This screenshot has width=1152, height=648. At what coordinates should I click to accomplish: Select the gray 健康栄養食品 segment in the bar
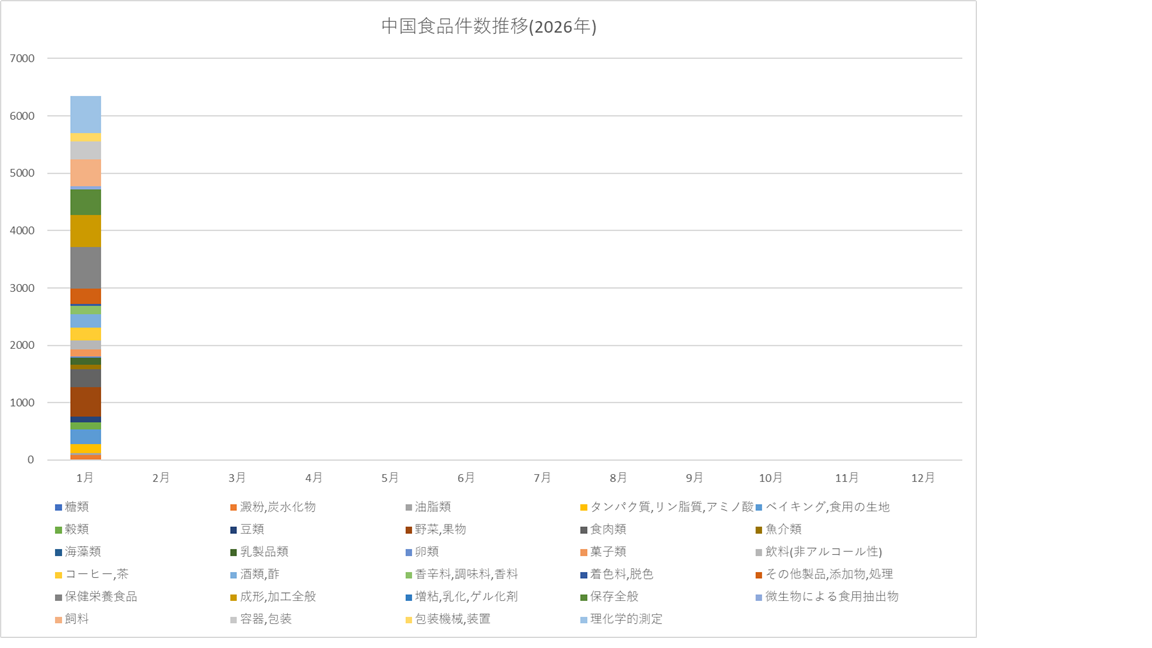tap(85, 267)
